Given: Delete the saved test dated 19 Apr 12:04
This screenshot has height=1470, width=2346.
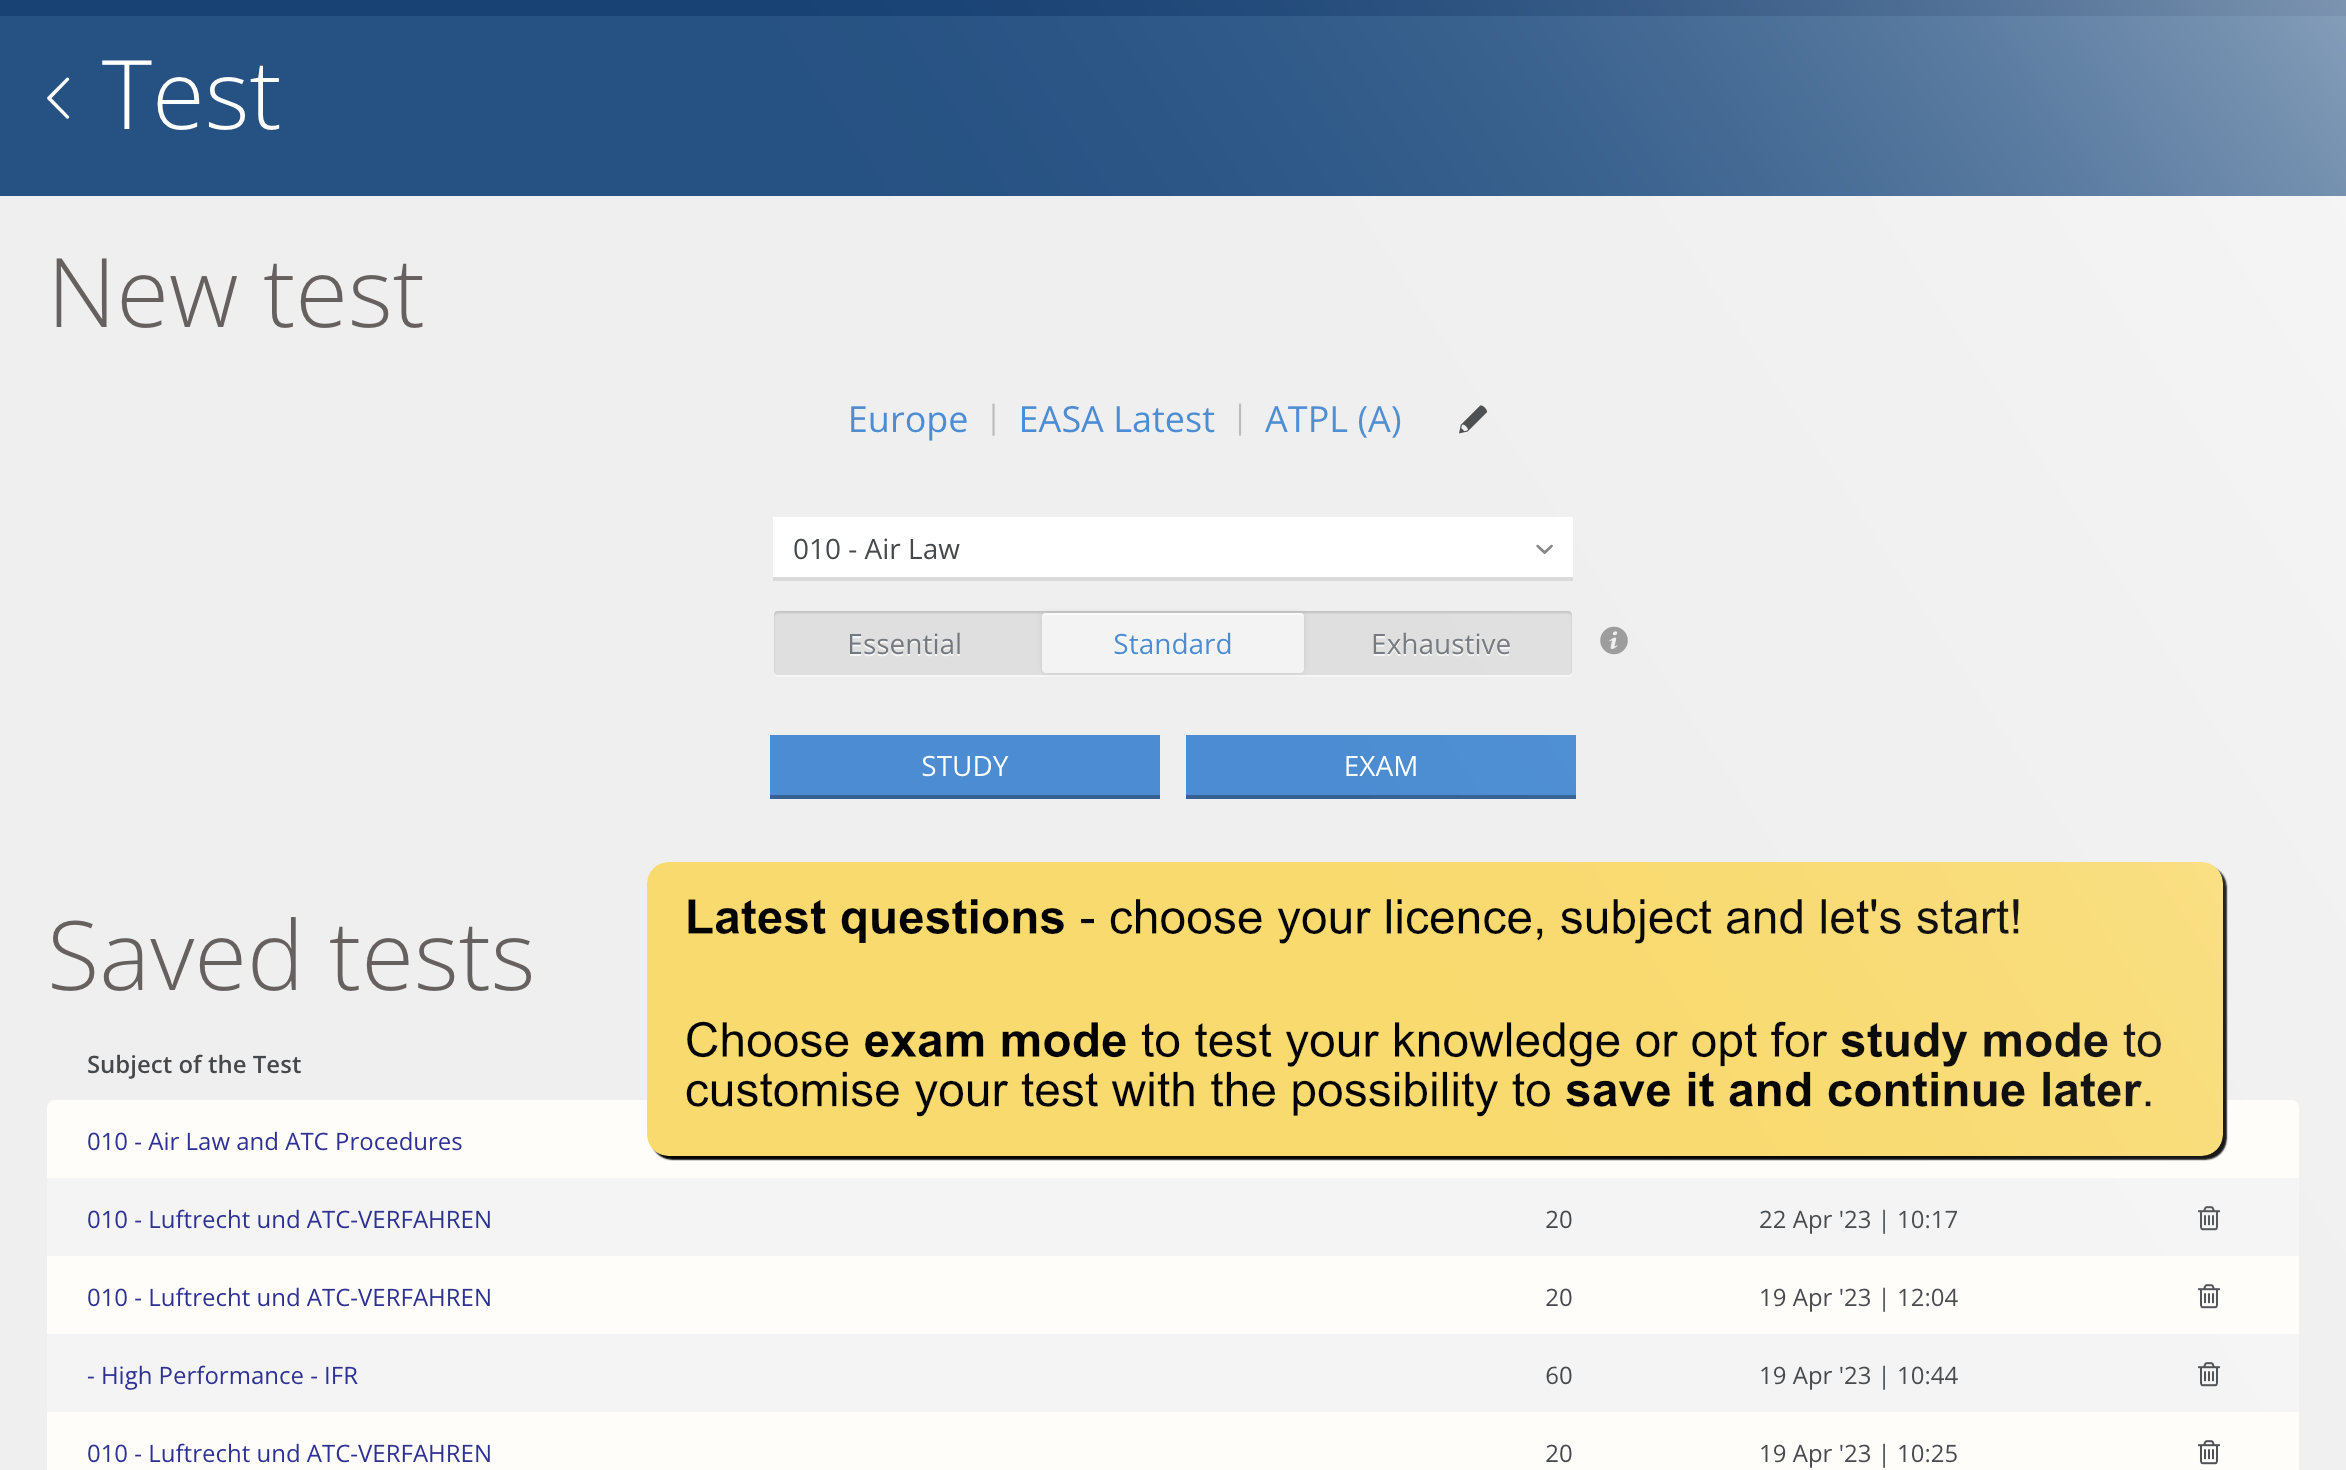Looking at the screenshot, I should click(x=2207, y=1296).
